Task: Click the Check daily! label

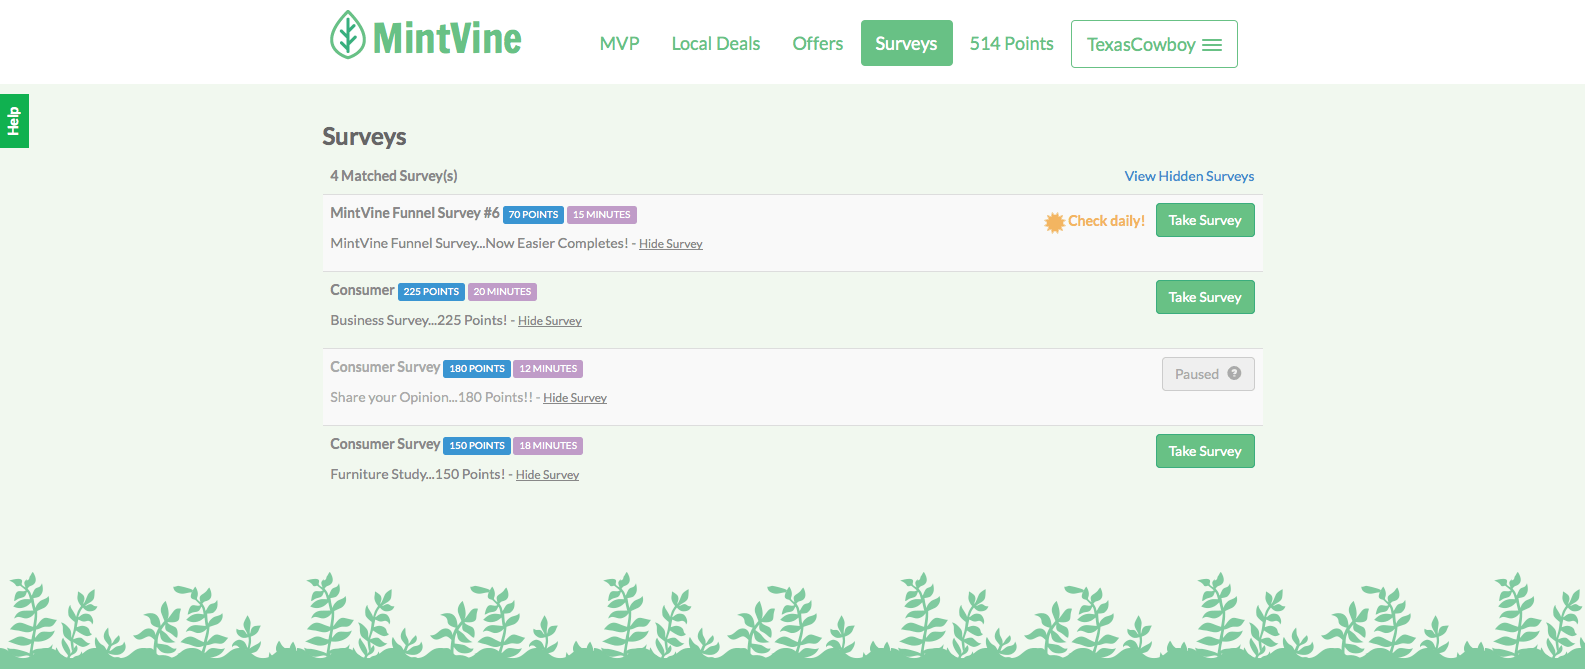Action: [1106, 221]
